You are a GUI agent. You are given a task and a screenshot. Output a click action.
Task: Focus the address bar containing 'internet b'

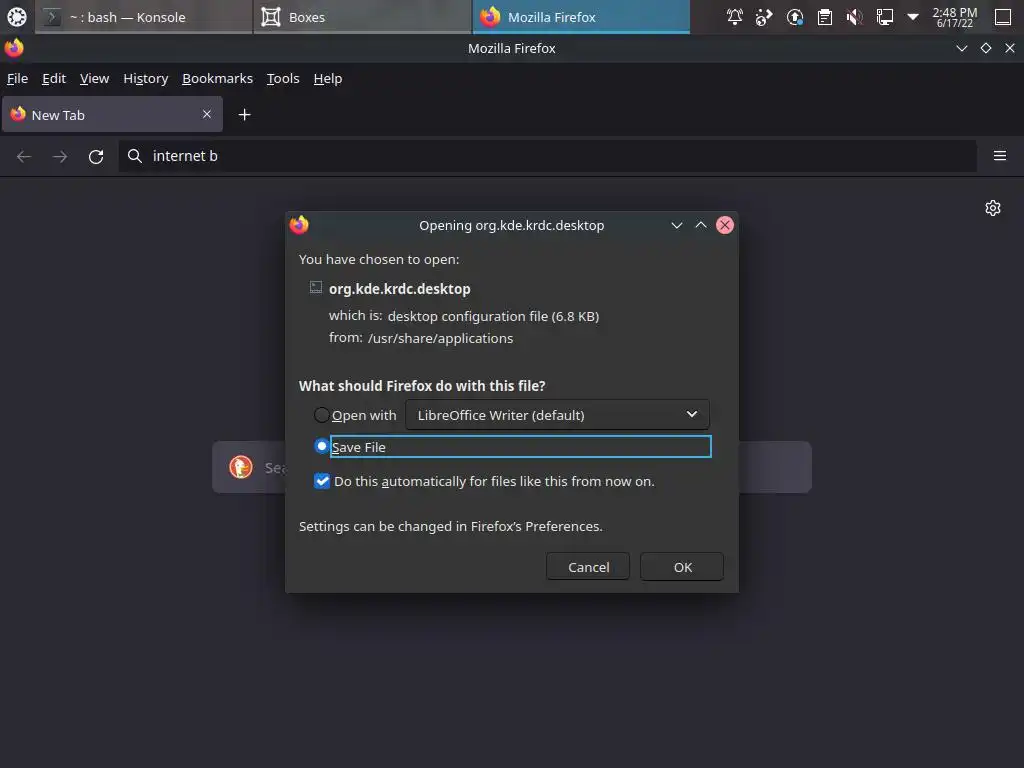coord(547,156)
